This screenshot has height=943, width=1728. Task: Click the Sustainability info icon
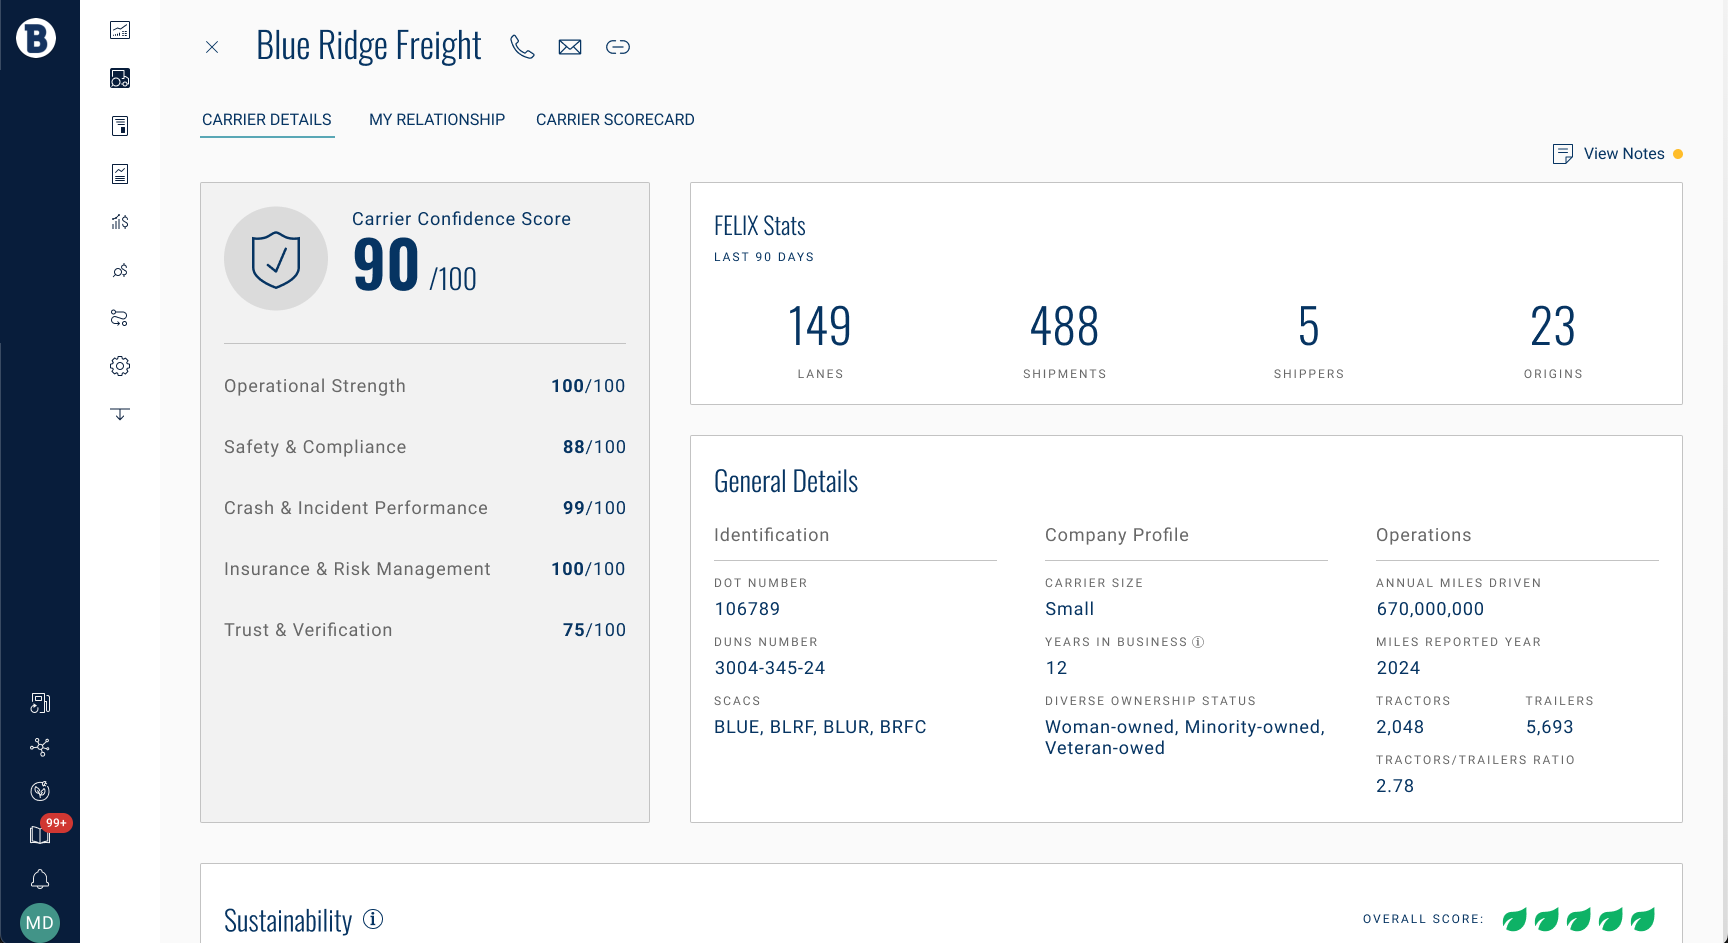[x=373, y=919]
